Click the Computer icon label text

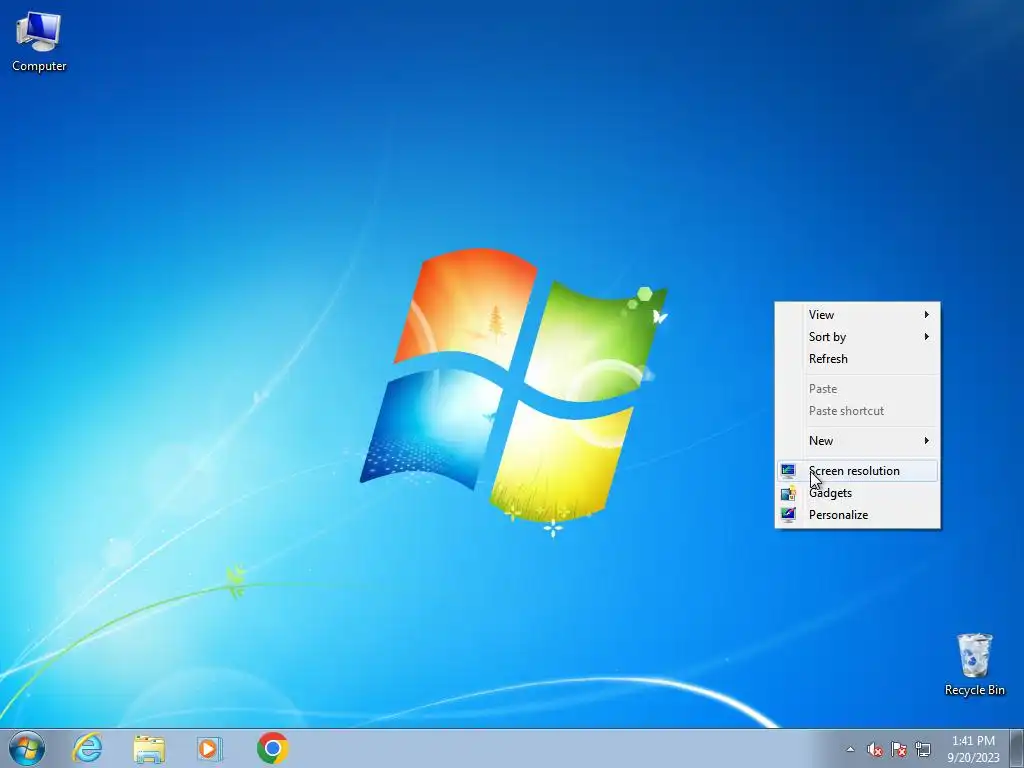pos(39,66)
